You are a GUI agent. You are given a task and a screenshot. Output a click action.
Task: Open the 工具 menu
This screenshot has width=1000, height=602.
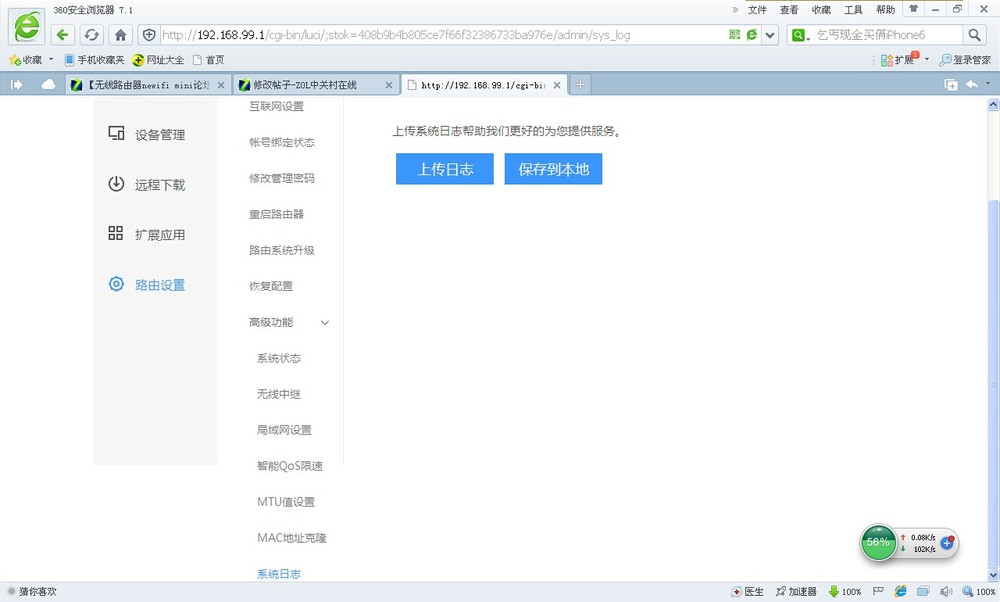pos(853,10)
